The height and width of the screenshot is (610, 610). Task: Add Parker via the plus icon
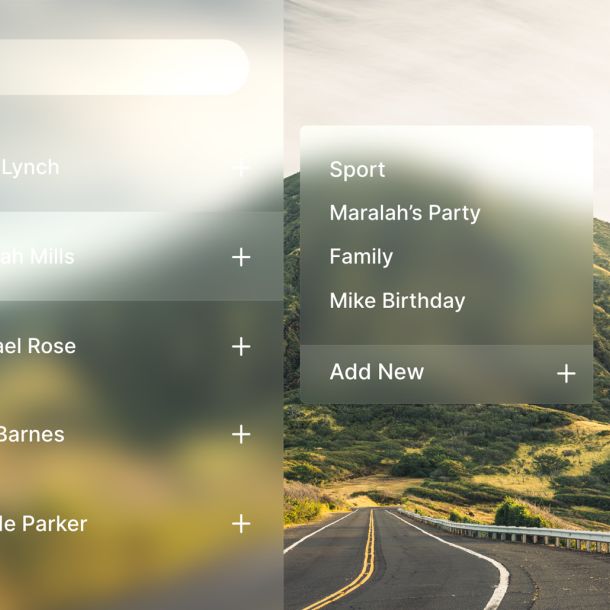[x=241, y=523]
